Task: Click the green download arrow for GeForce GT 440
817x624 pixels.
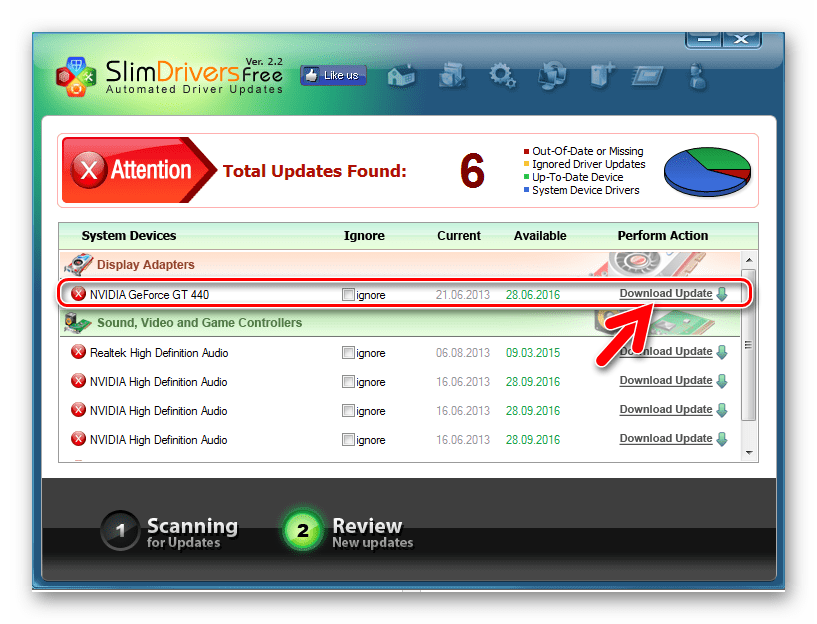Action: 721,294
